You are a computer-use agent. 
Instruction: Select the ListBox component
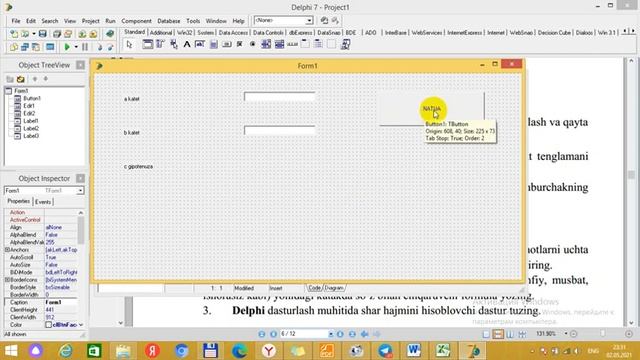point(266,44)
